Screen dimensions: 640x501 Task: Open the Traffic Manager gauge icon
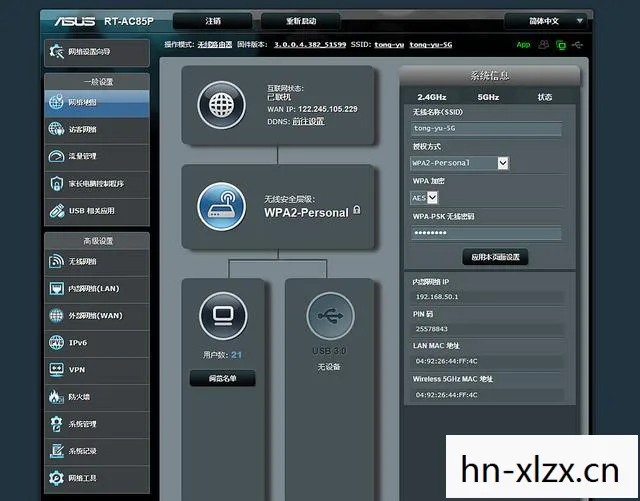click(56, 156)
